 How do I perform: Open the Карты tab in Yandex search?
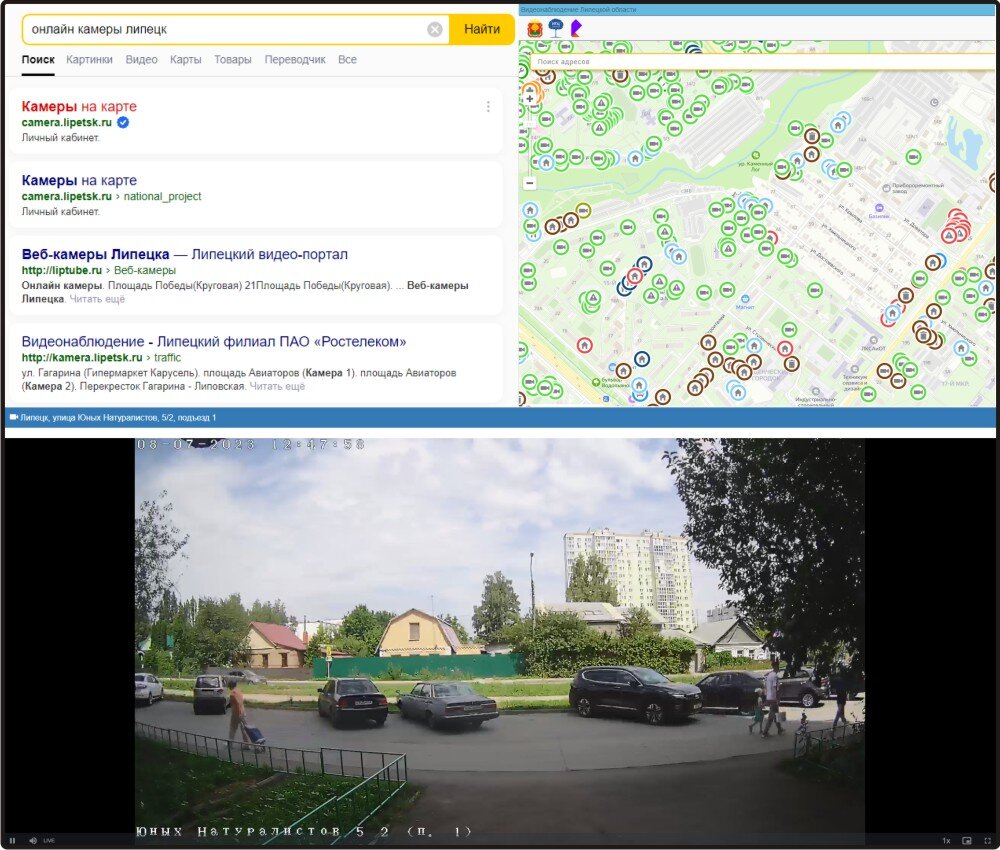point(186,60)
